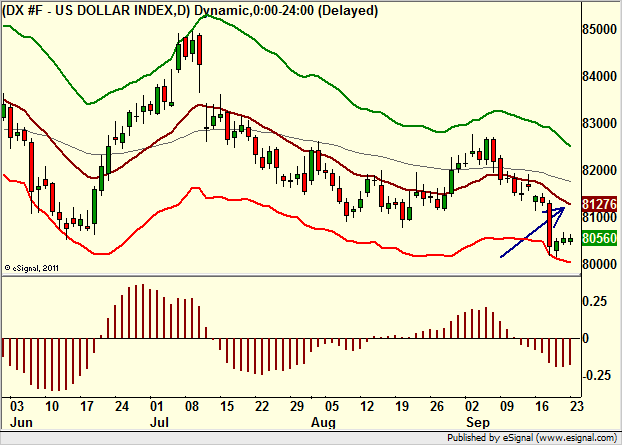Click the Published by eSignal website text
This screenshot has width=622, height=445.
pos(532,438)
